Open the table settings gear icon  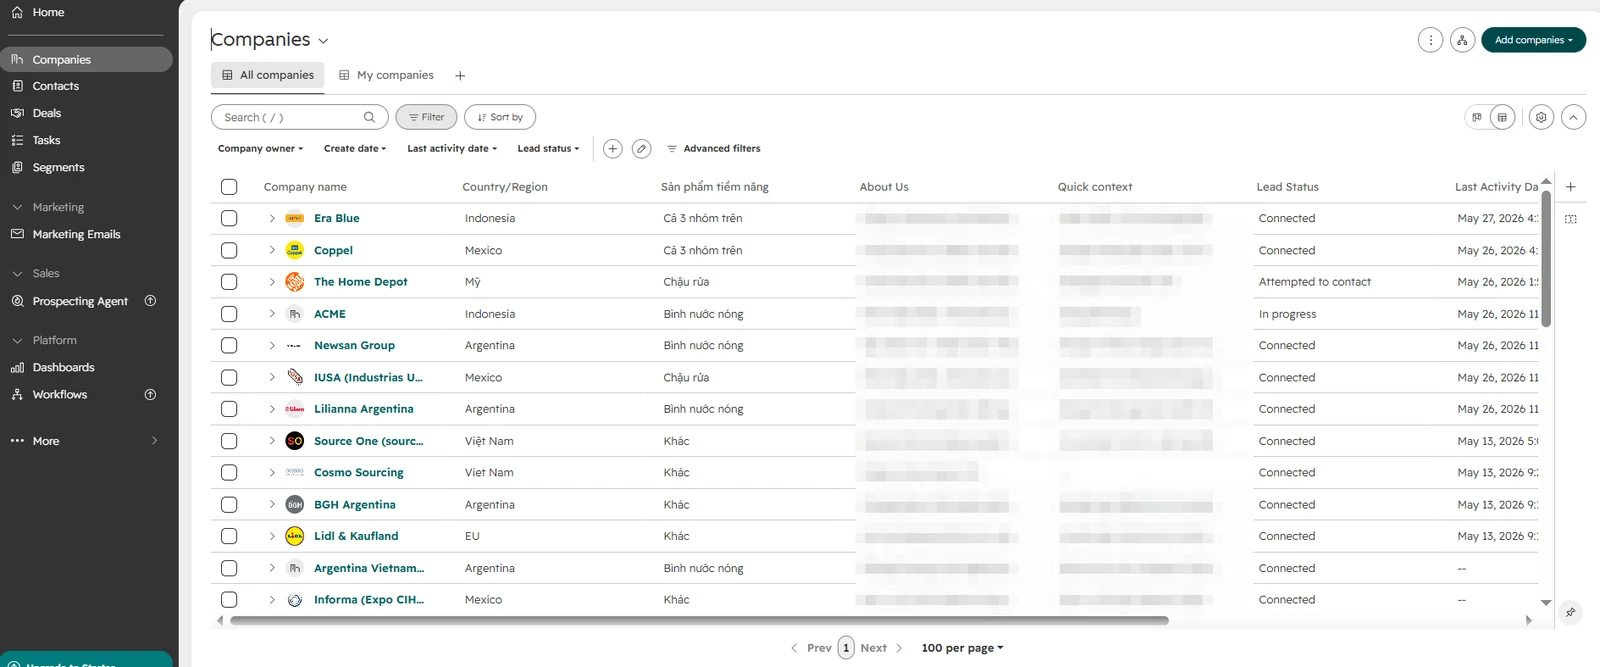coord(1541,117)
